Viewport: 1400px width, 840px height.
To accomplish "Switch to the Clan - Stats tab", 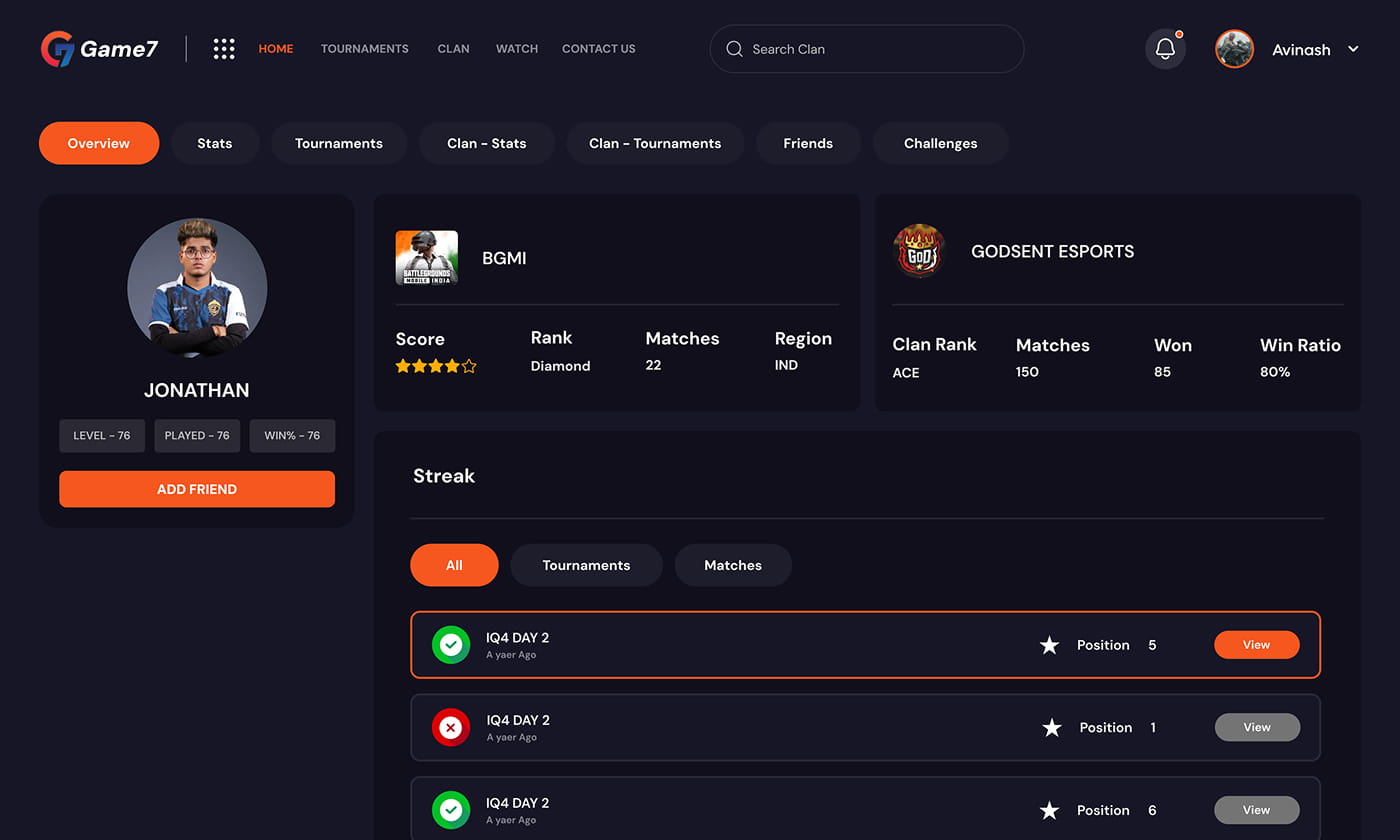I will (x=486, y=143).
